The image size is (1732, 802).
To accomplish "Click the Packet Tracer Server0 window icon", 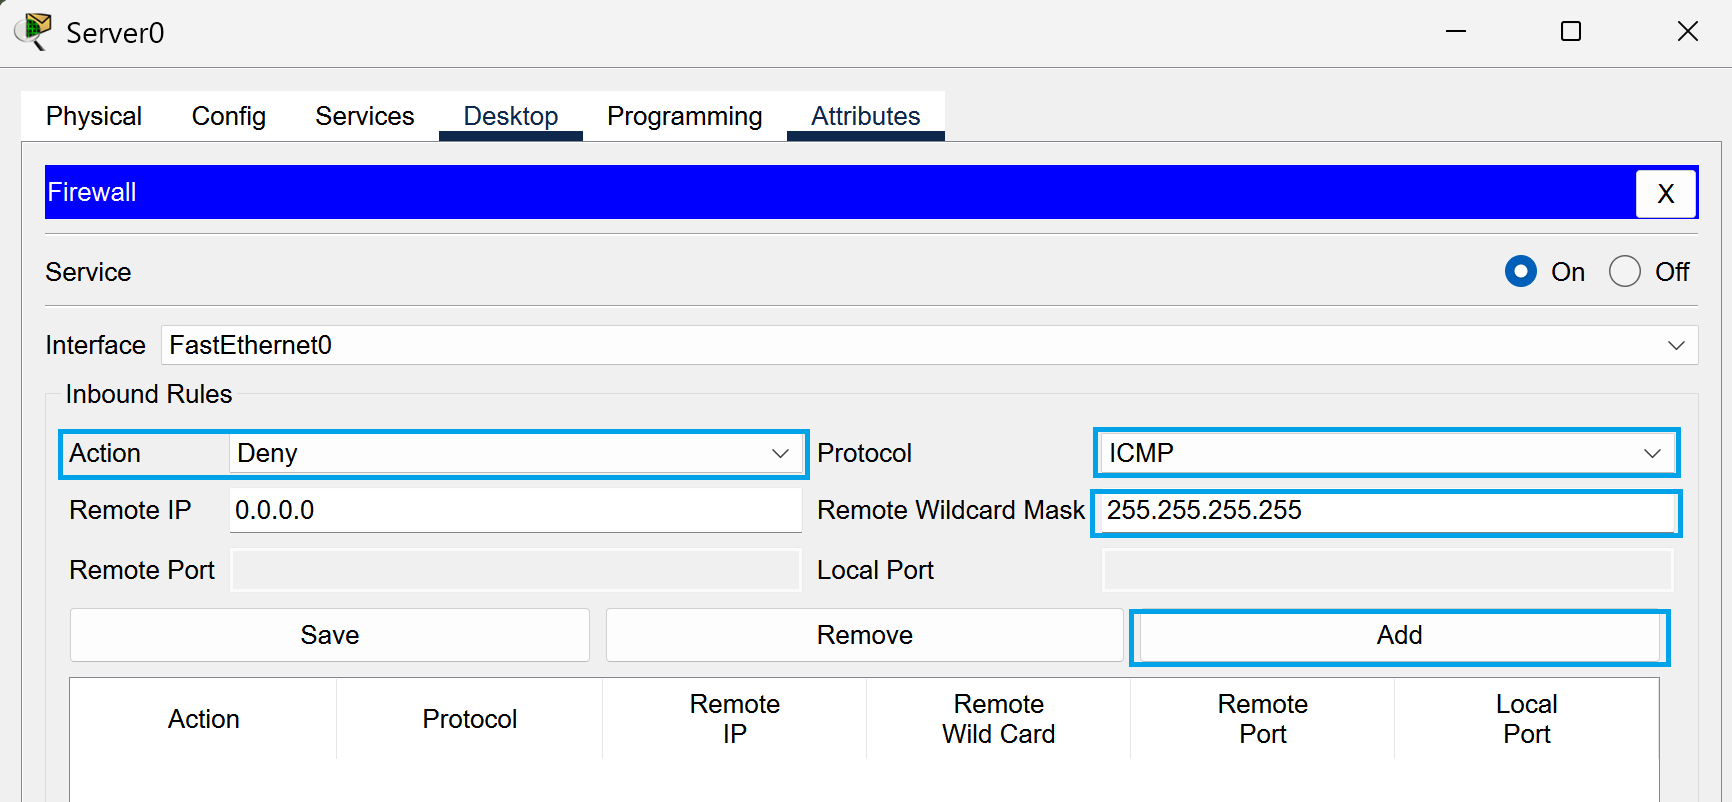I will pos(33,31).
